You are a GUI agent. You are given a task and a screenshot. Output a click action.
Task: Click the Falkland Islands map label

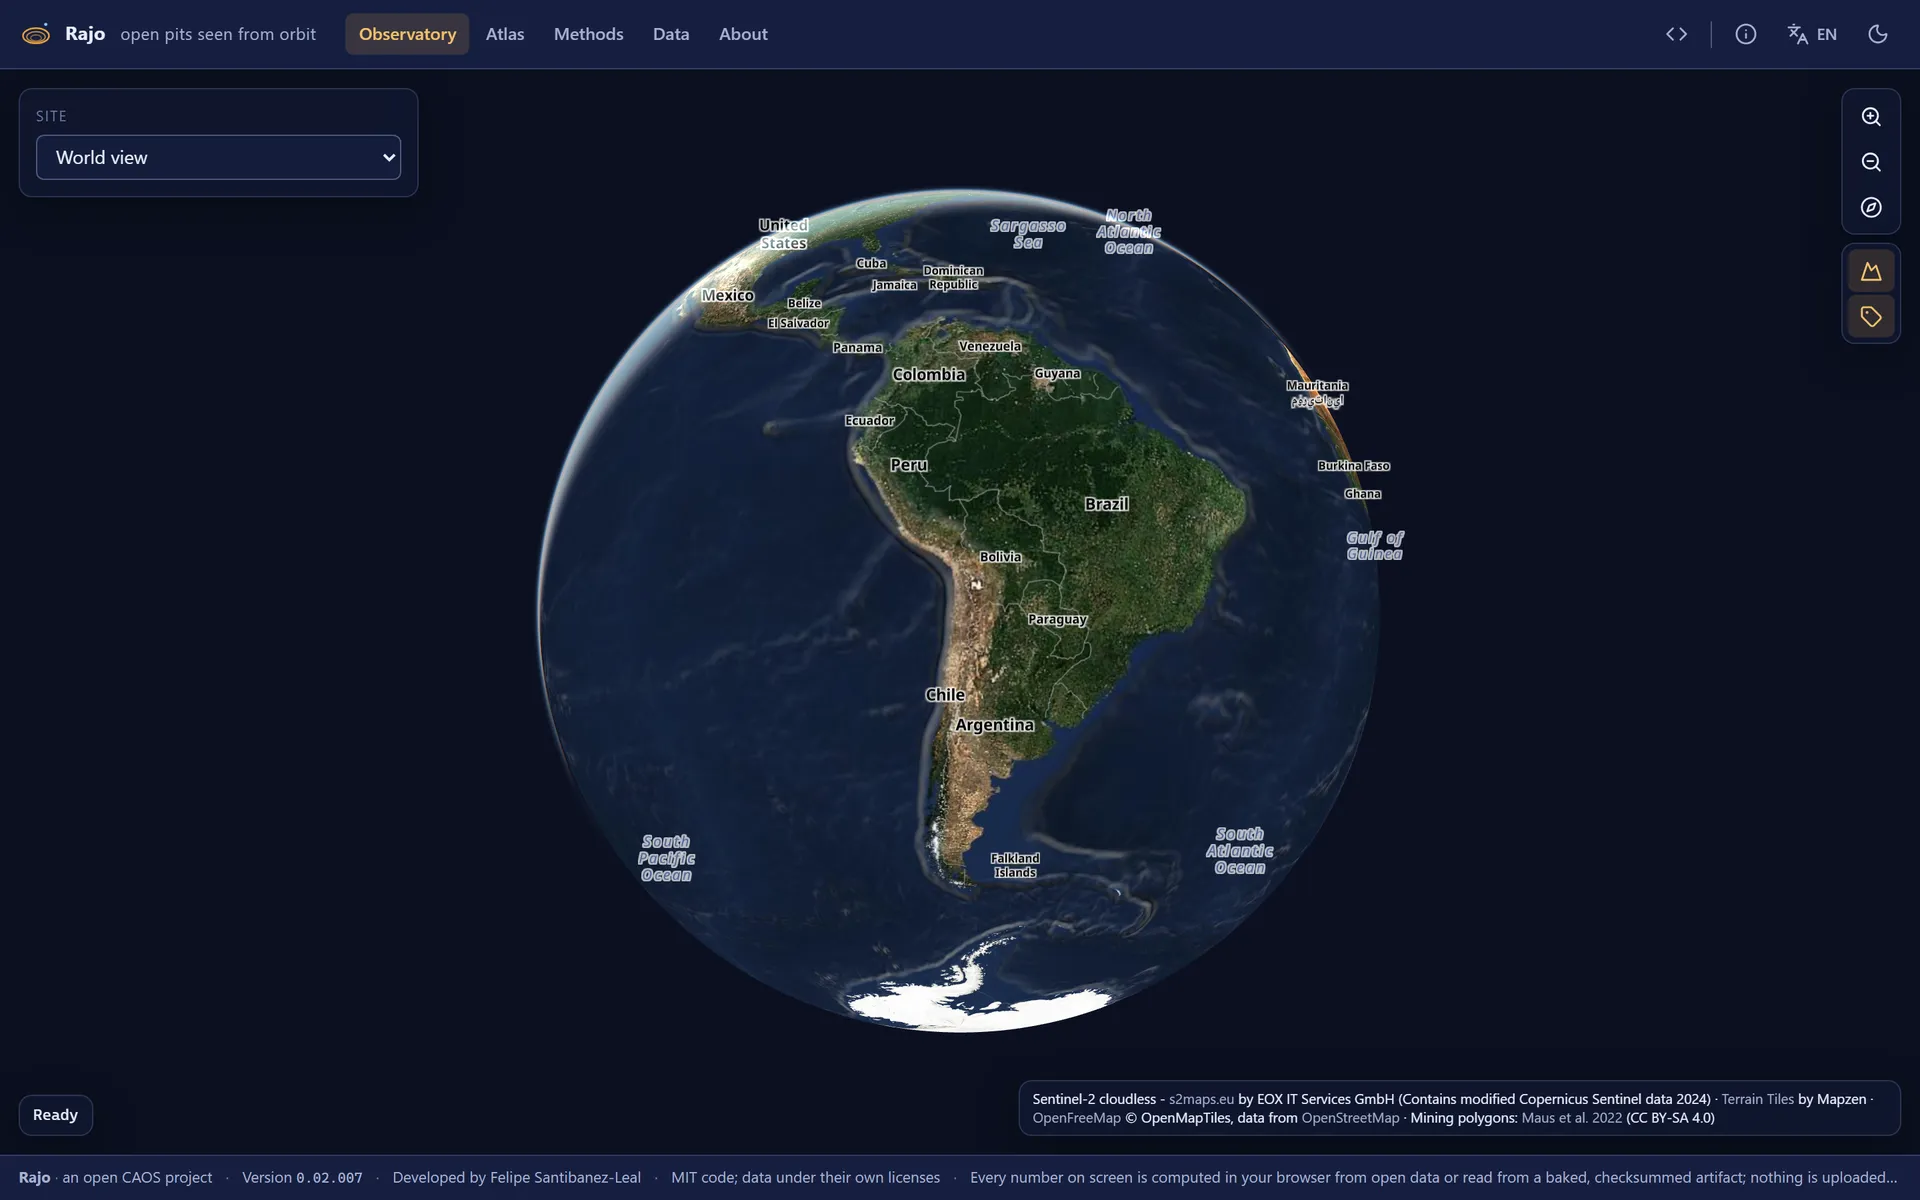[x=1015, y=865]
